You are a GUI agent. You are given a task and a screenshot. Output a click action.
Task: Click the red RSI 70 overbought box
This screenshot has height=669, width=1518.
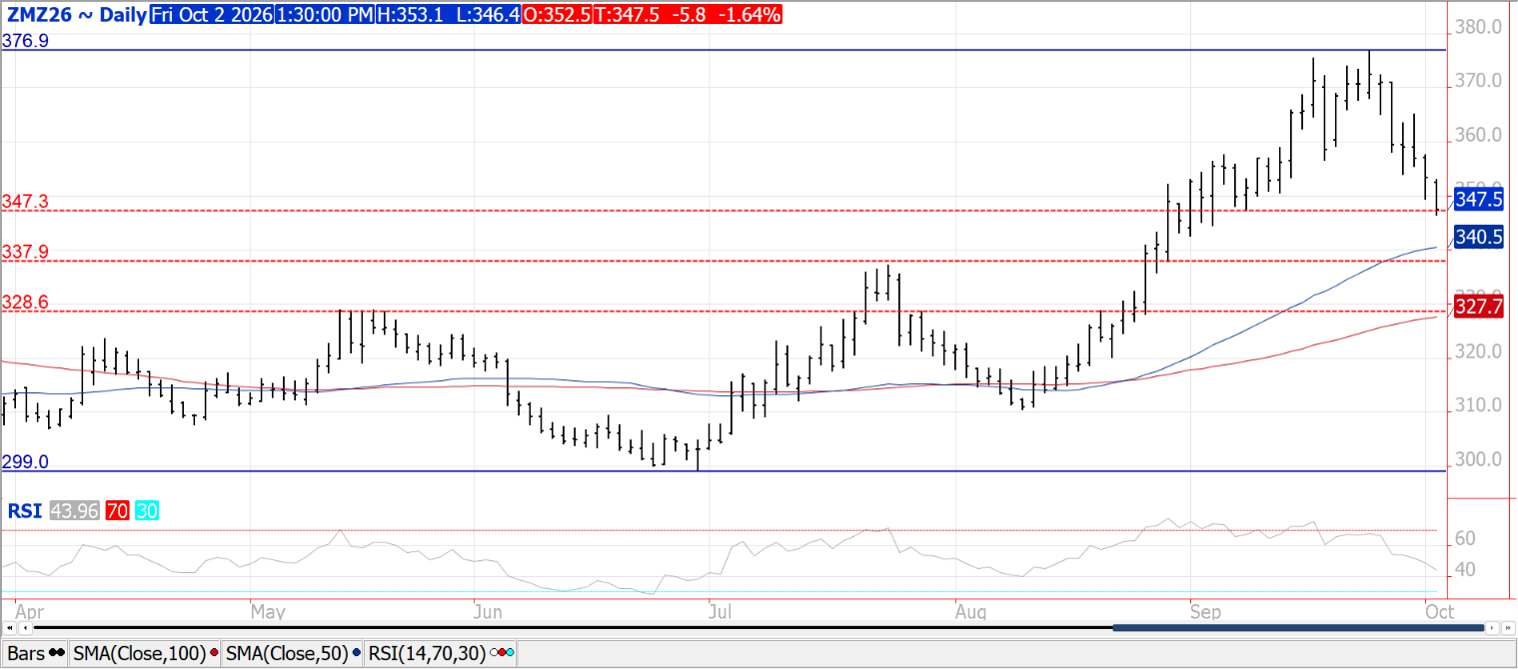tap(116, 511)
